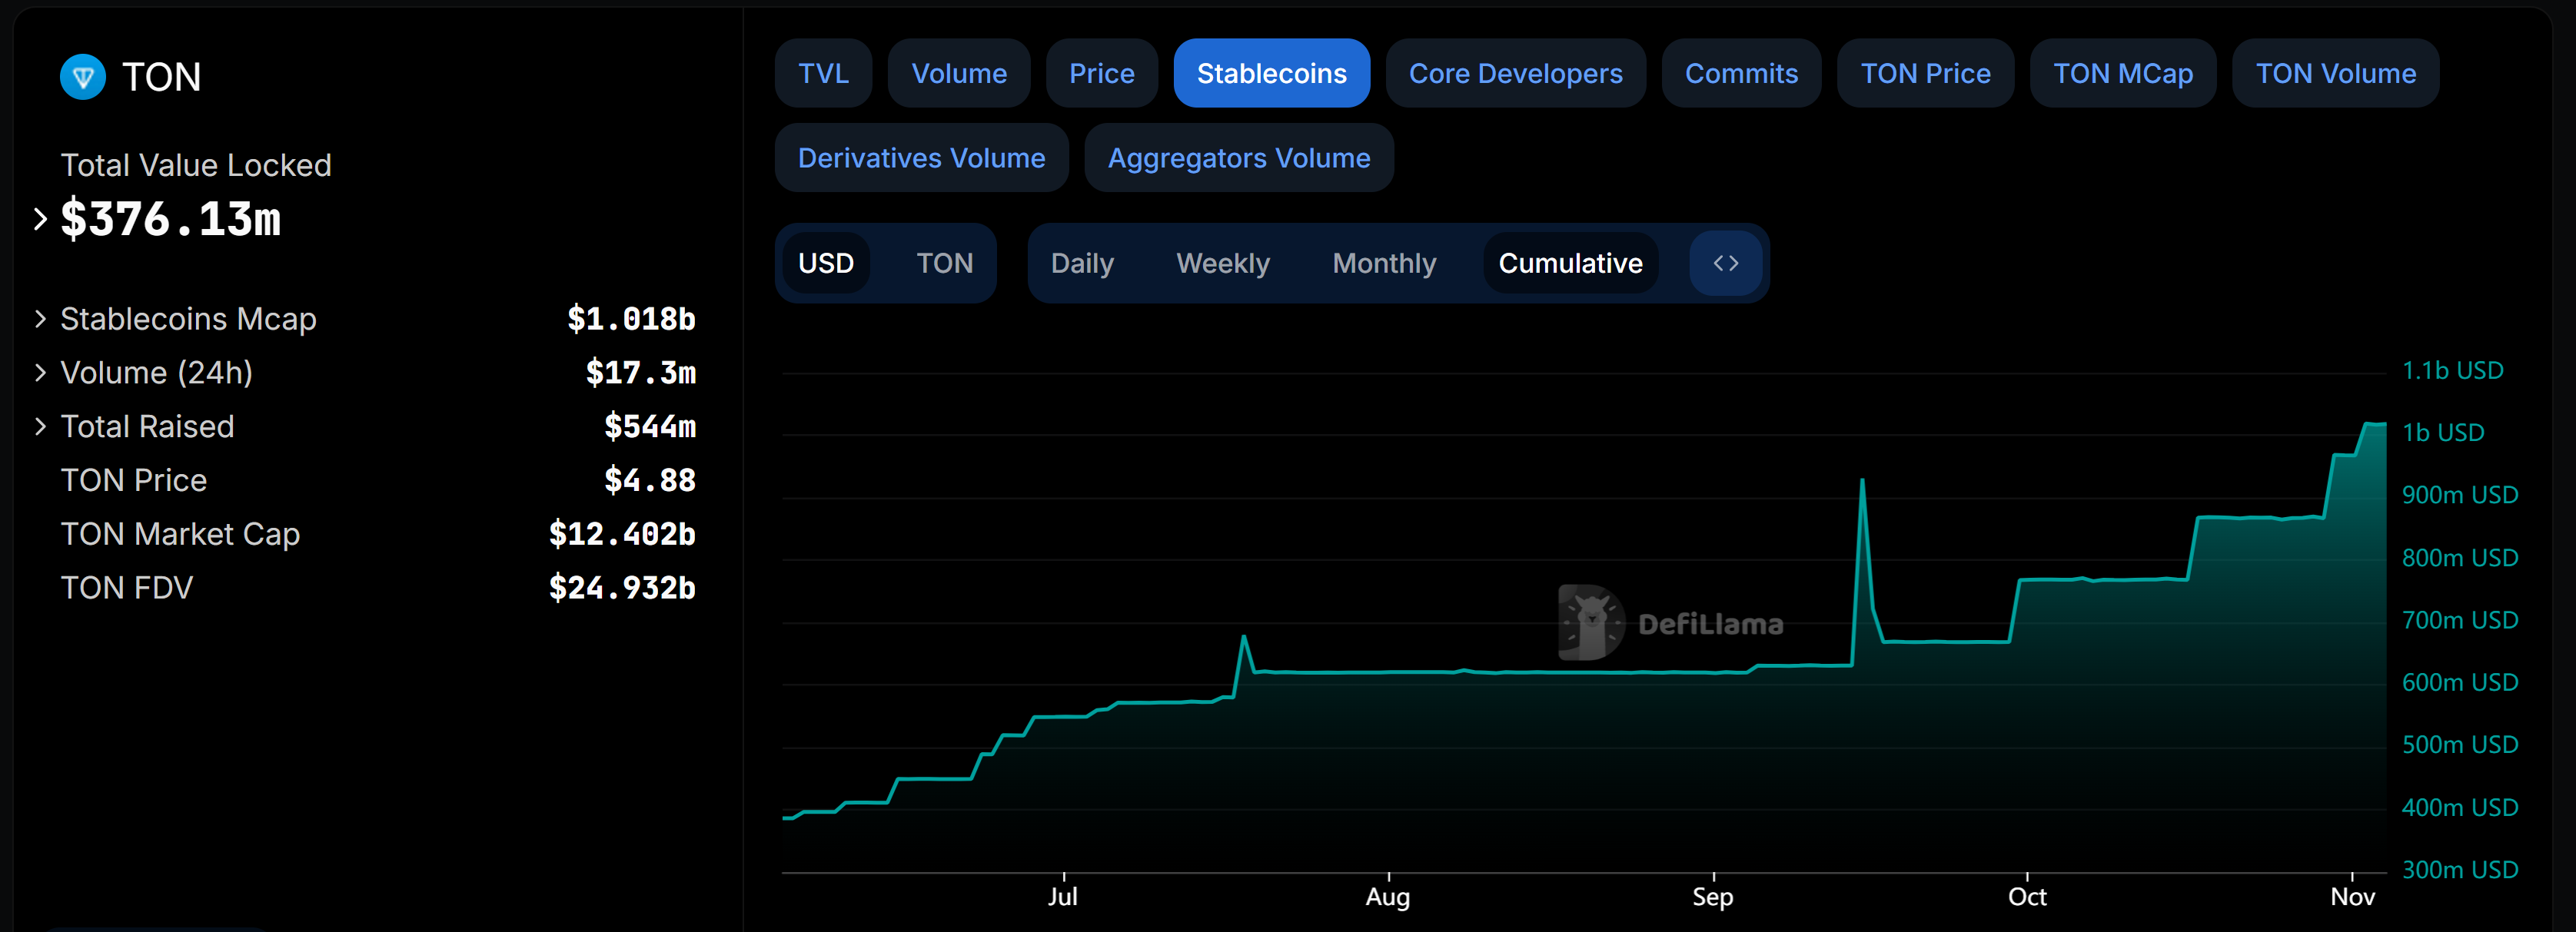
Task: Click the TON logo icon
Action: (82, 77)
